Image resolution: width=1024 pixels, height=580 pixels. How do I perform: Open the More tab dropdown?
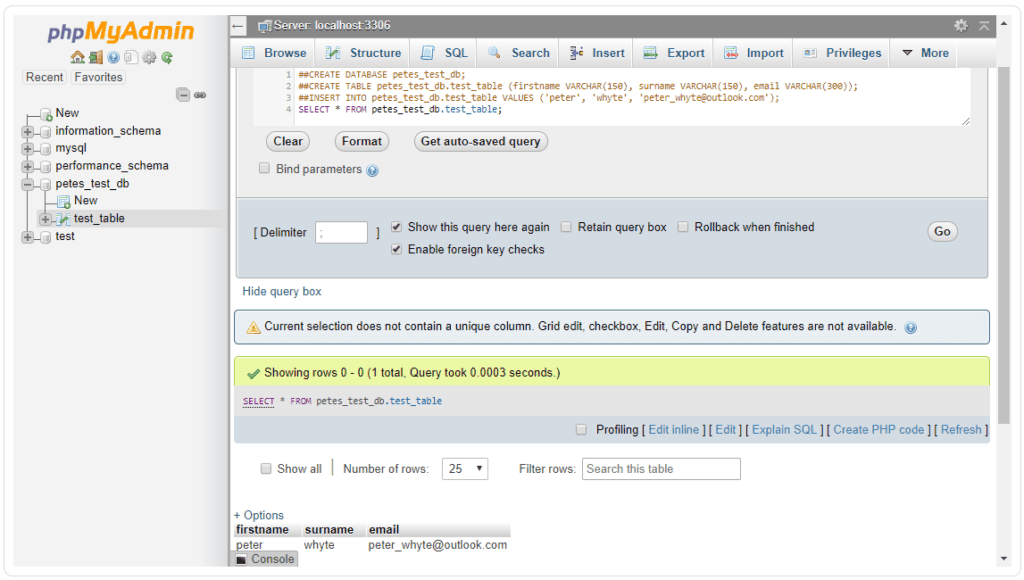pos(925,53)
